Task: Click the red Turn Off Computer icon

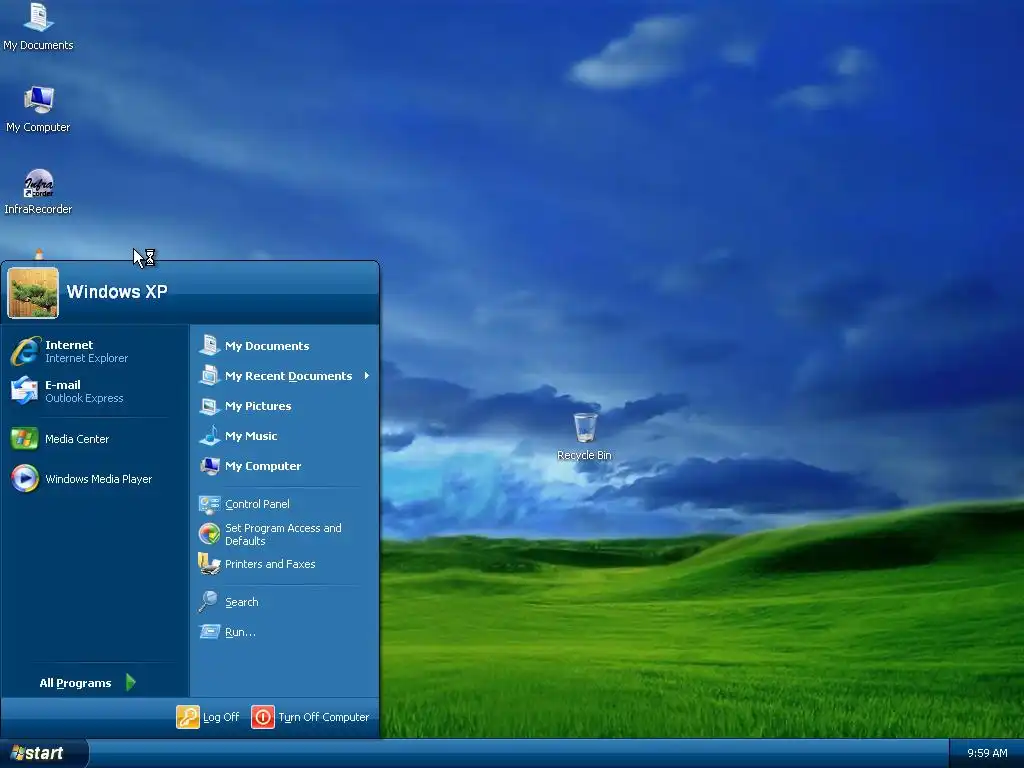Action: point(263,717)
